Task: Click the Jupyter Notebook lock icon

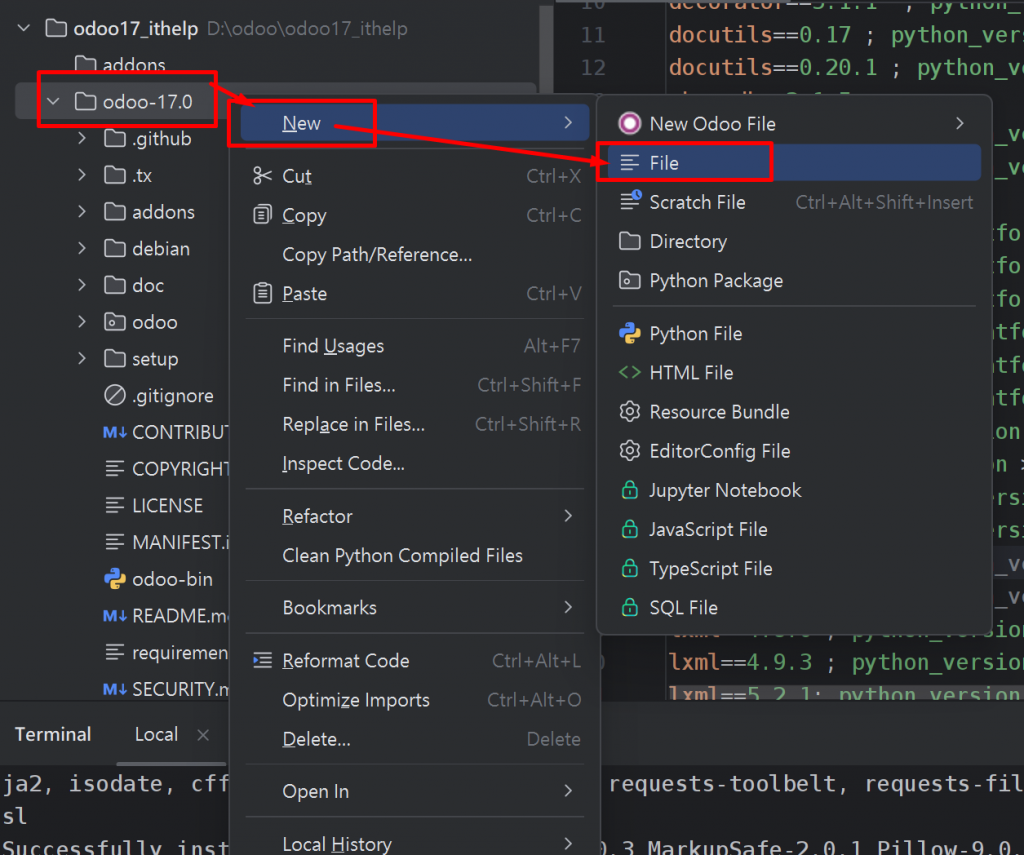Action: point(630,490)
